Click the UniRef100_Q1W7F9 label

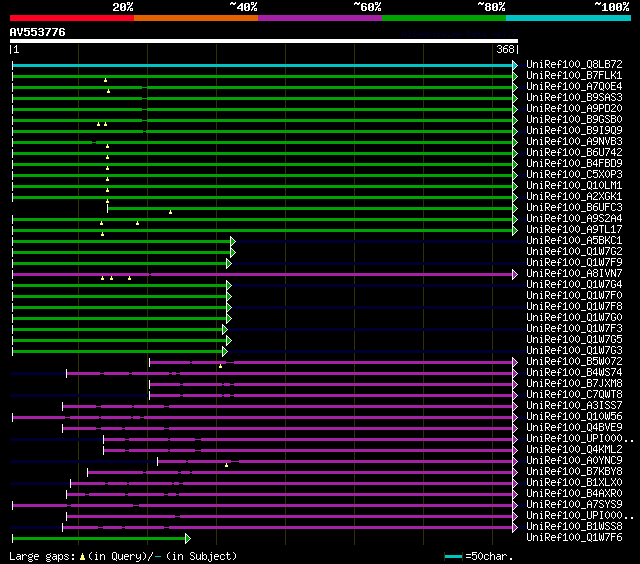[574, 263]
